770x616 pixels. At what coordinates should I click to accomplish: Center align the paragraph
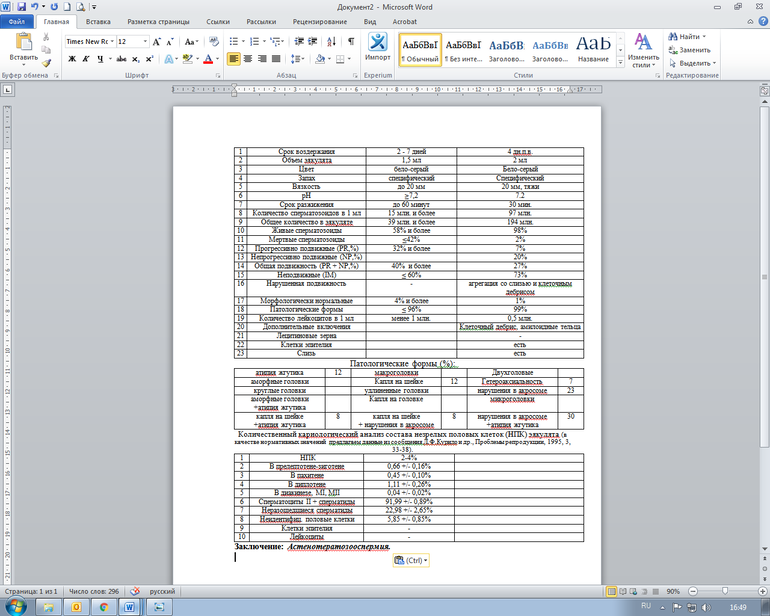(250, 59)
